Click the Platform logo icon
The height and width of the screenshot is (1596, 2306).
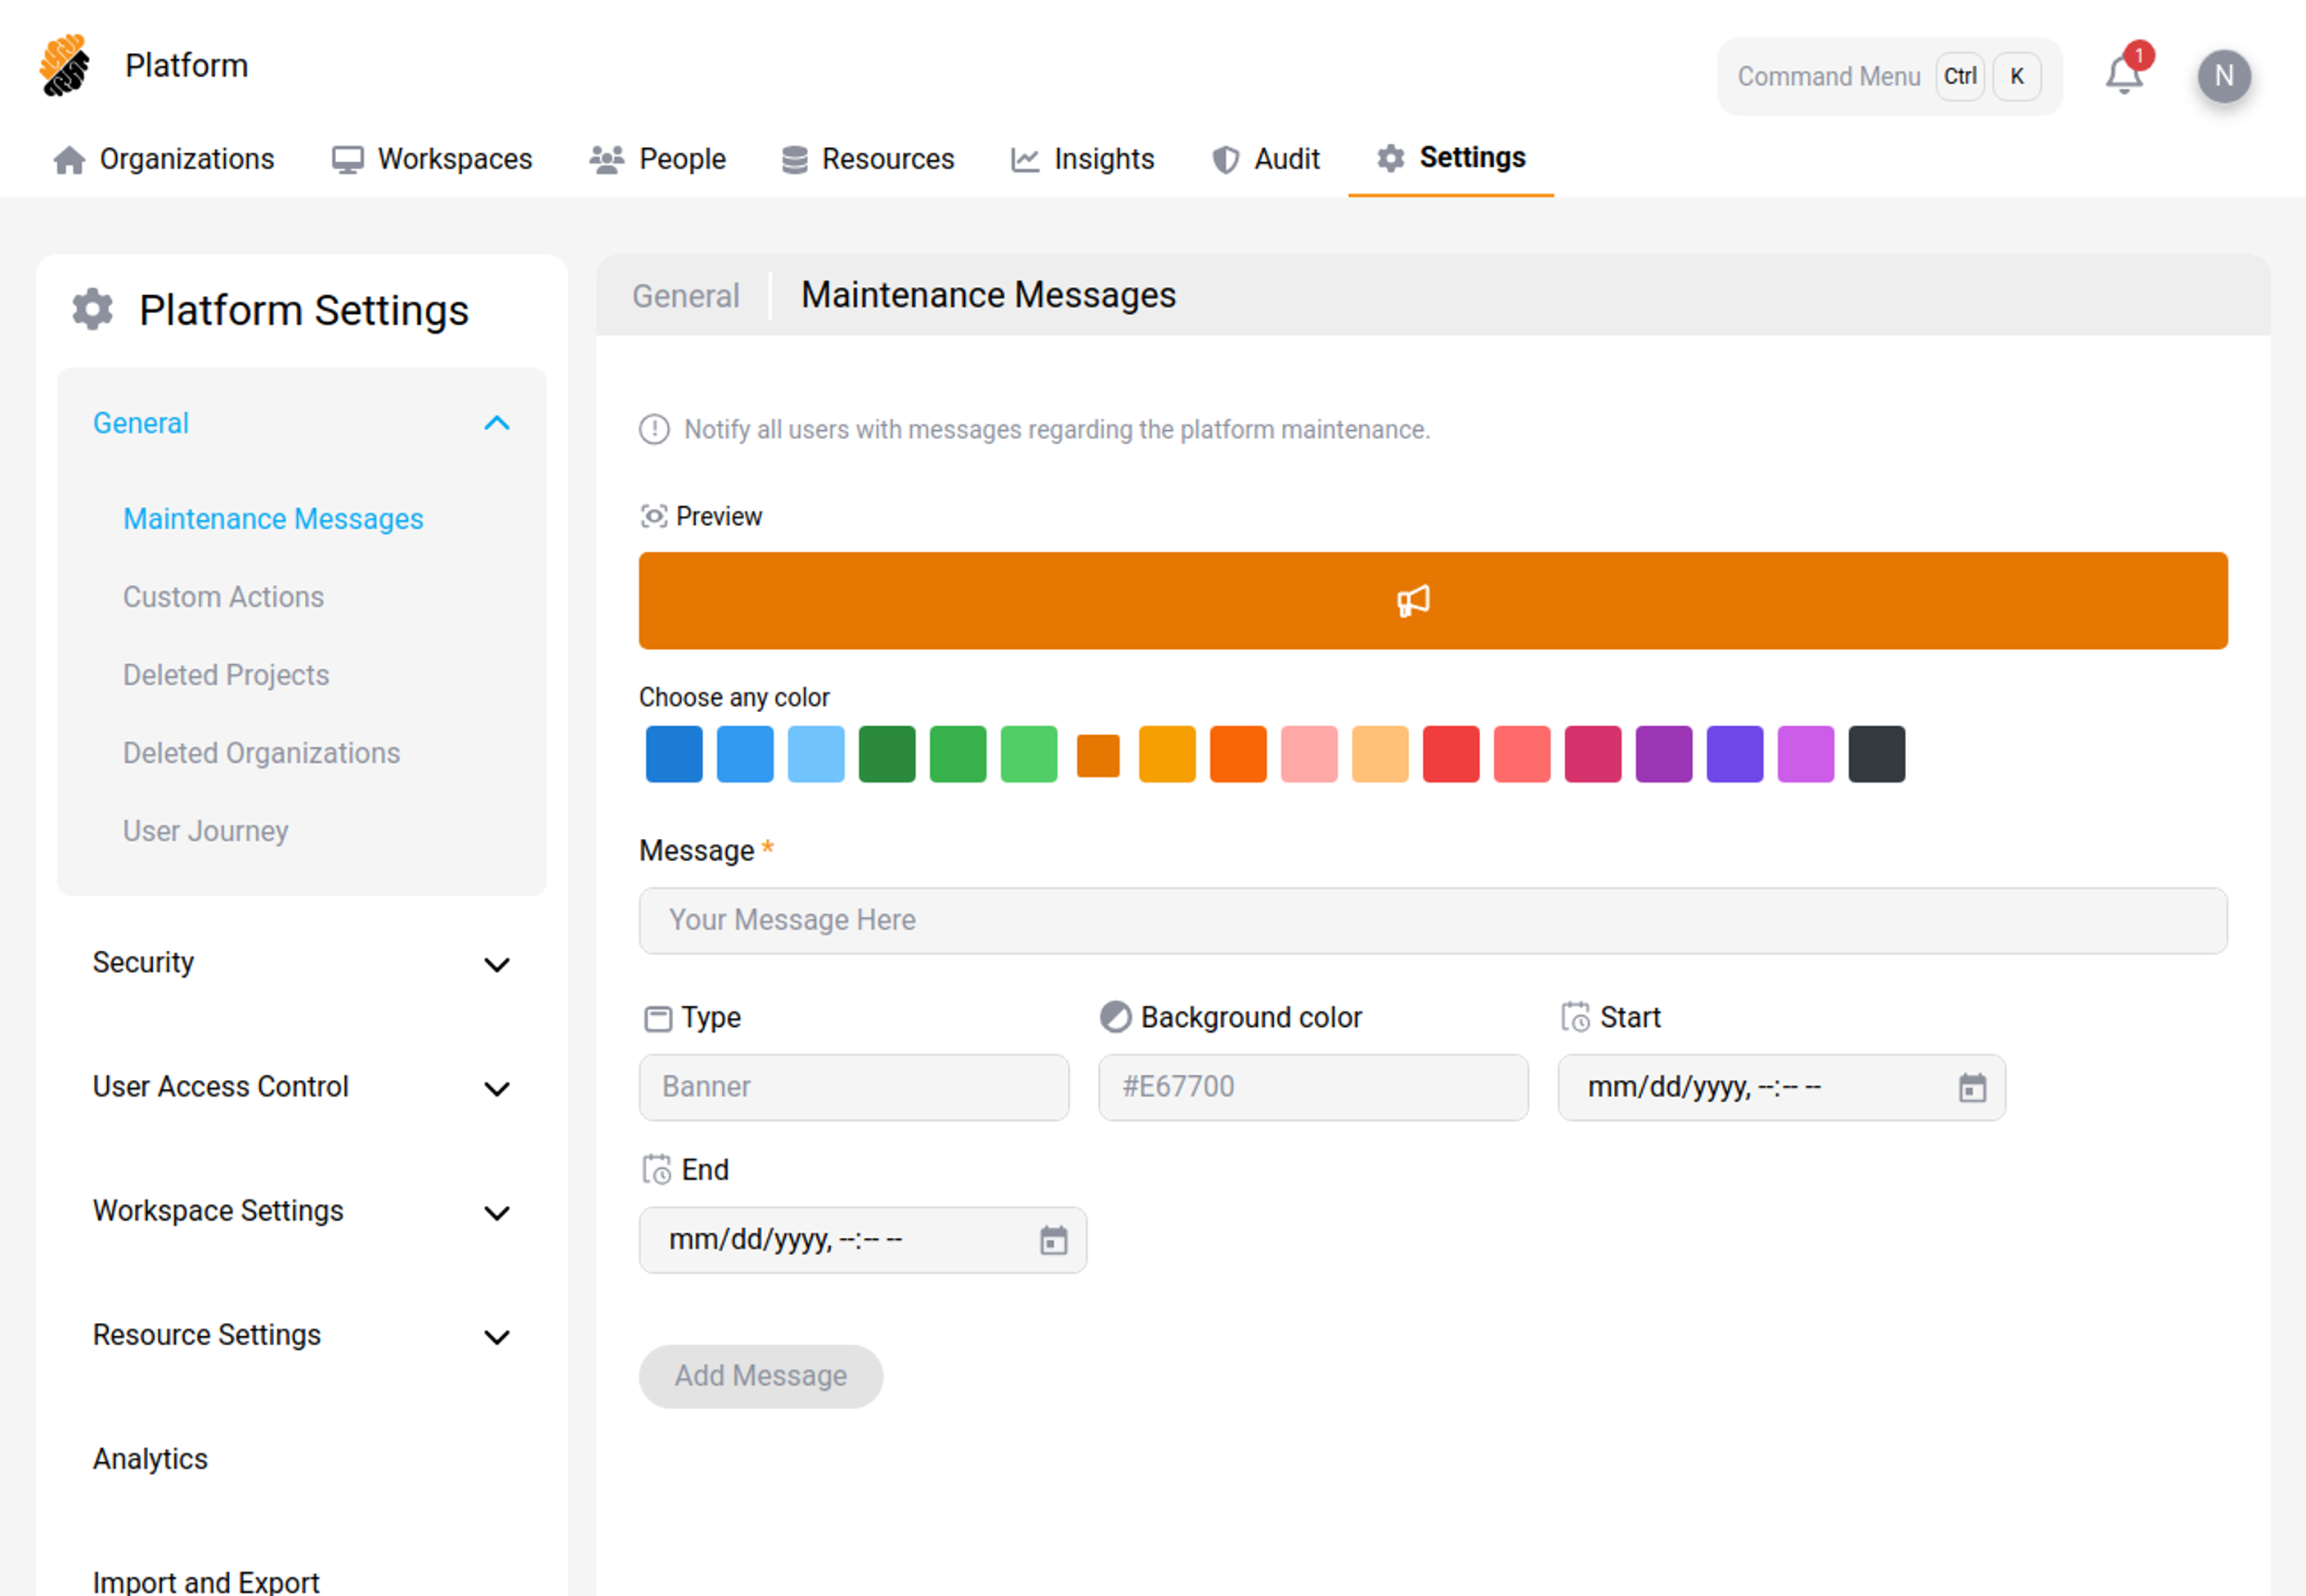[65, 66]
